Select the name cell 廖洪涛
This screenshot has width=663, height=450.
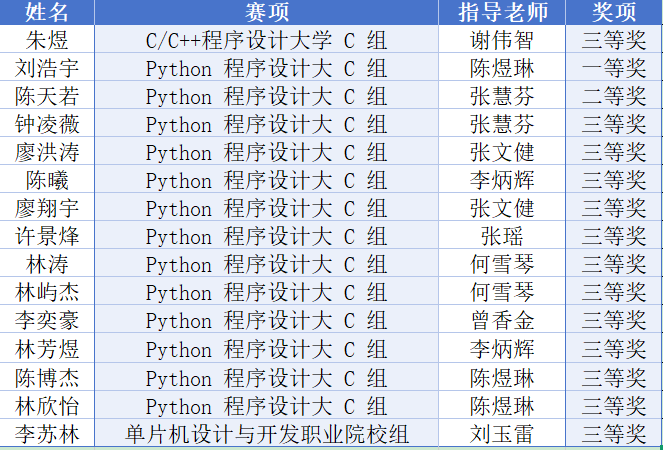[47, 151]
